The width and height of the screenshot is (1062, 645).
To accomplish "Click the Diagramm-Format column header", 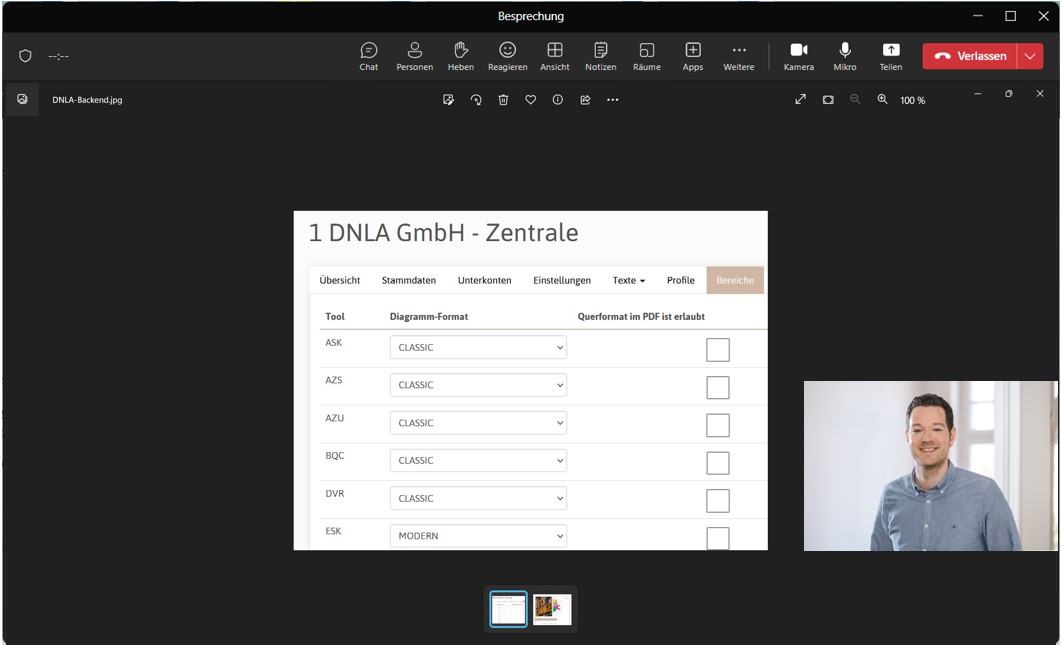I will (x=429, y=316).
